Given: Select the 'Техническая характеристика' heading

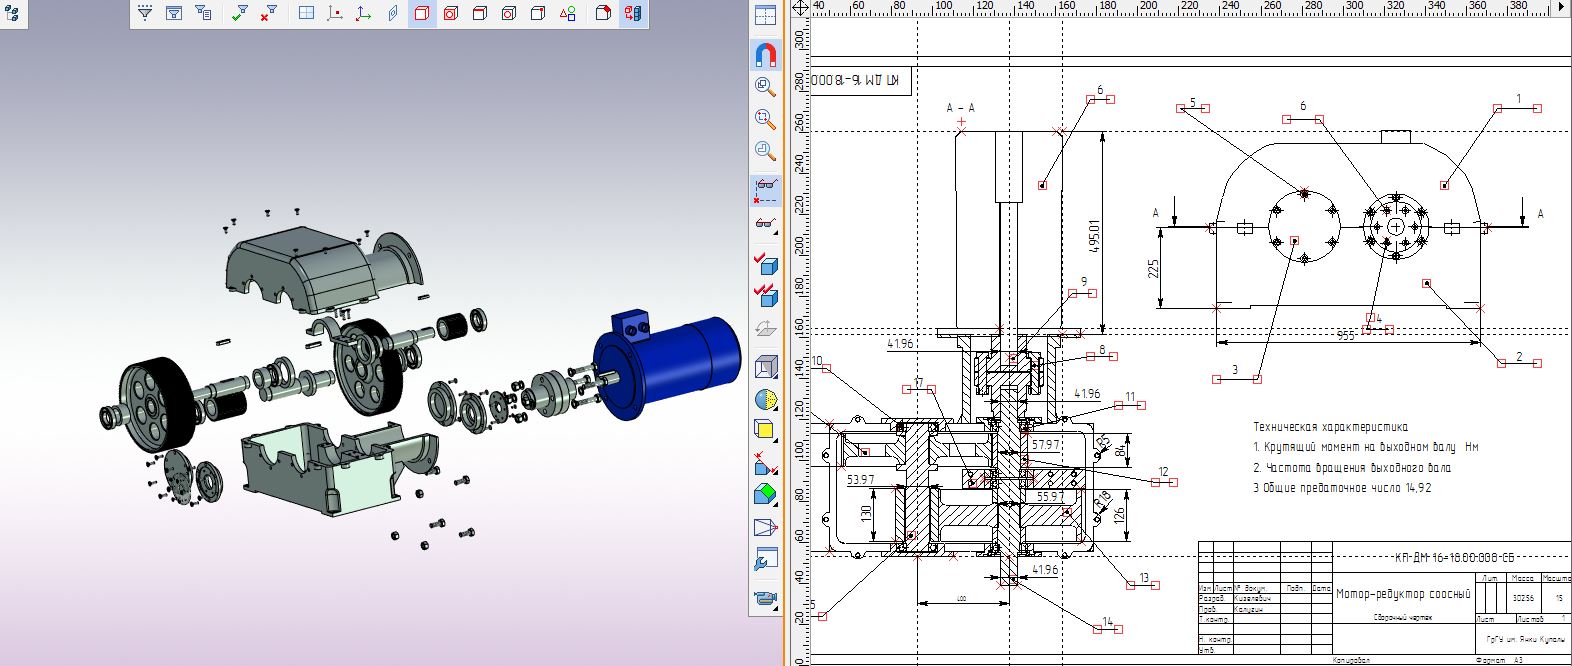Looking at the screenshot, I should pyautogui.click(x=1330, y=427).
